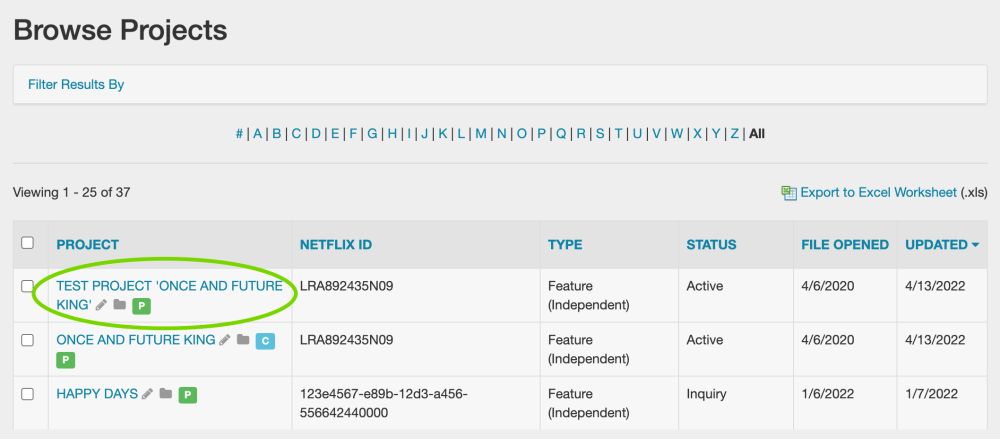1000x439 pixels.
Task: Click Export to Excel Worksheet link
Action: [x=878, y=192]
